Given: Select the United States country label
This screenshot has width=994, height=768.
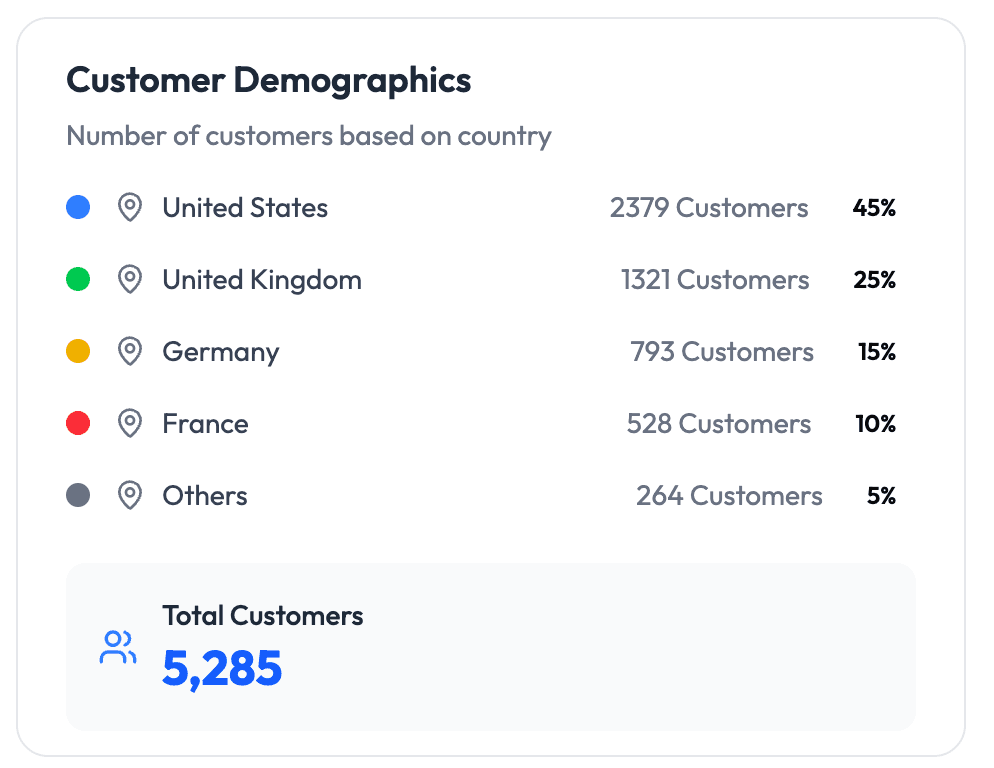Looking at the screenshot, I should (x=245, y=208).
